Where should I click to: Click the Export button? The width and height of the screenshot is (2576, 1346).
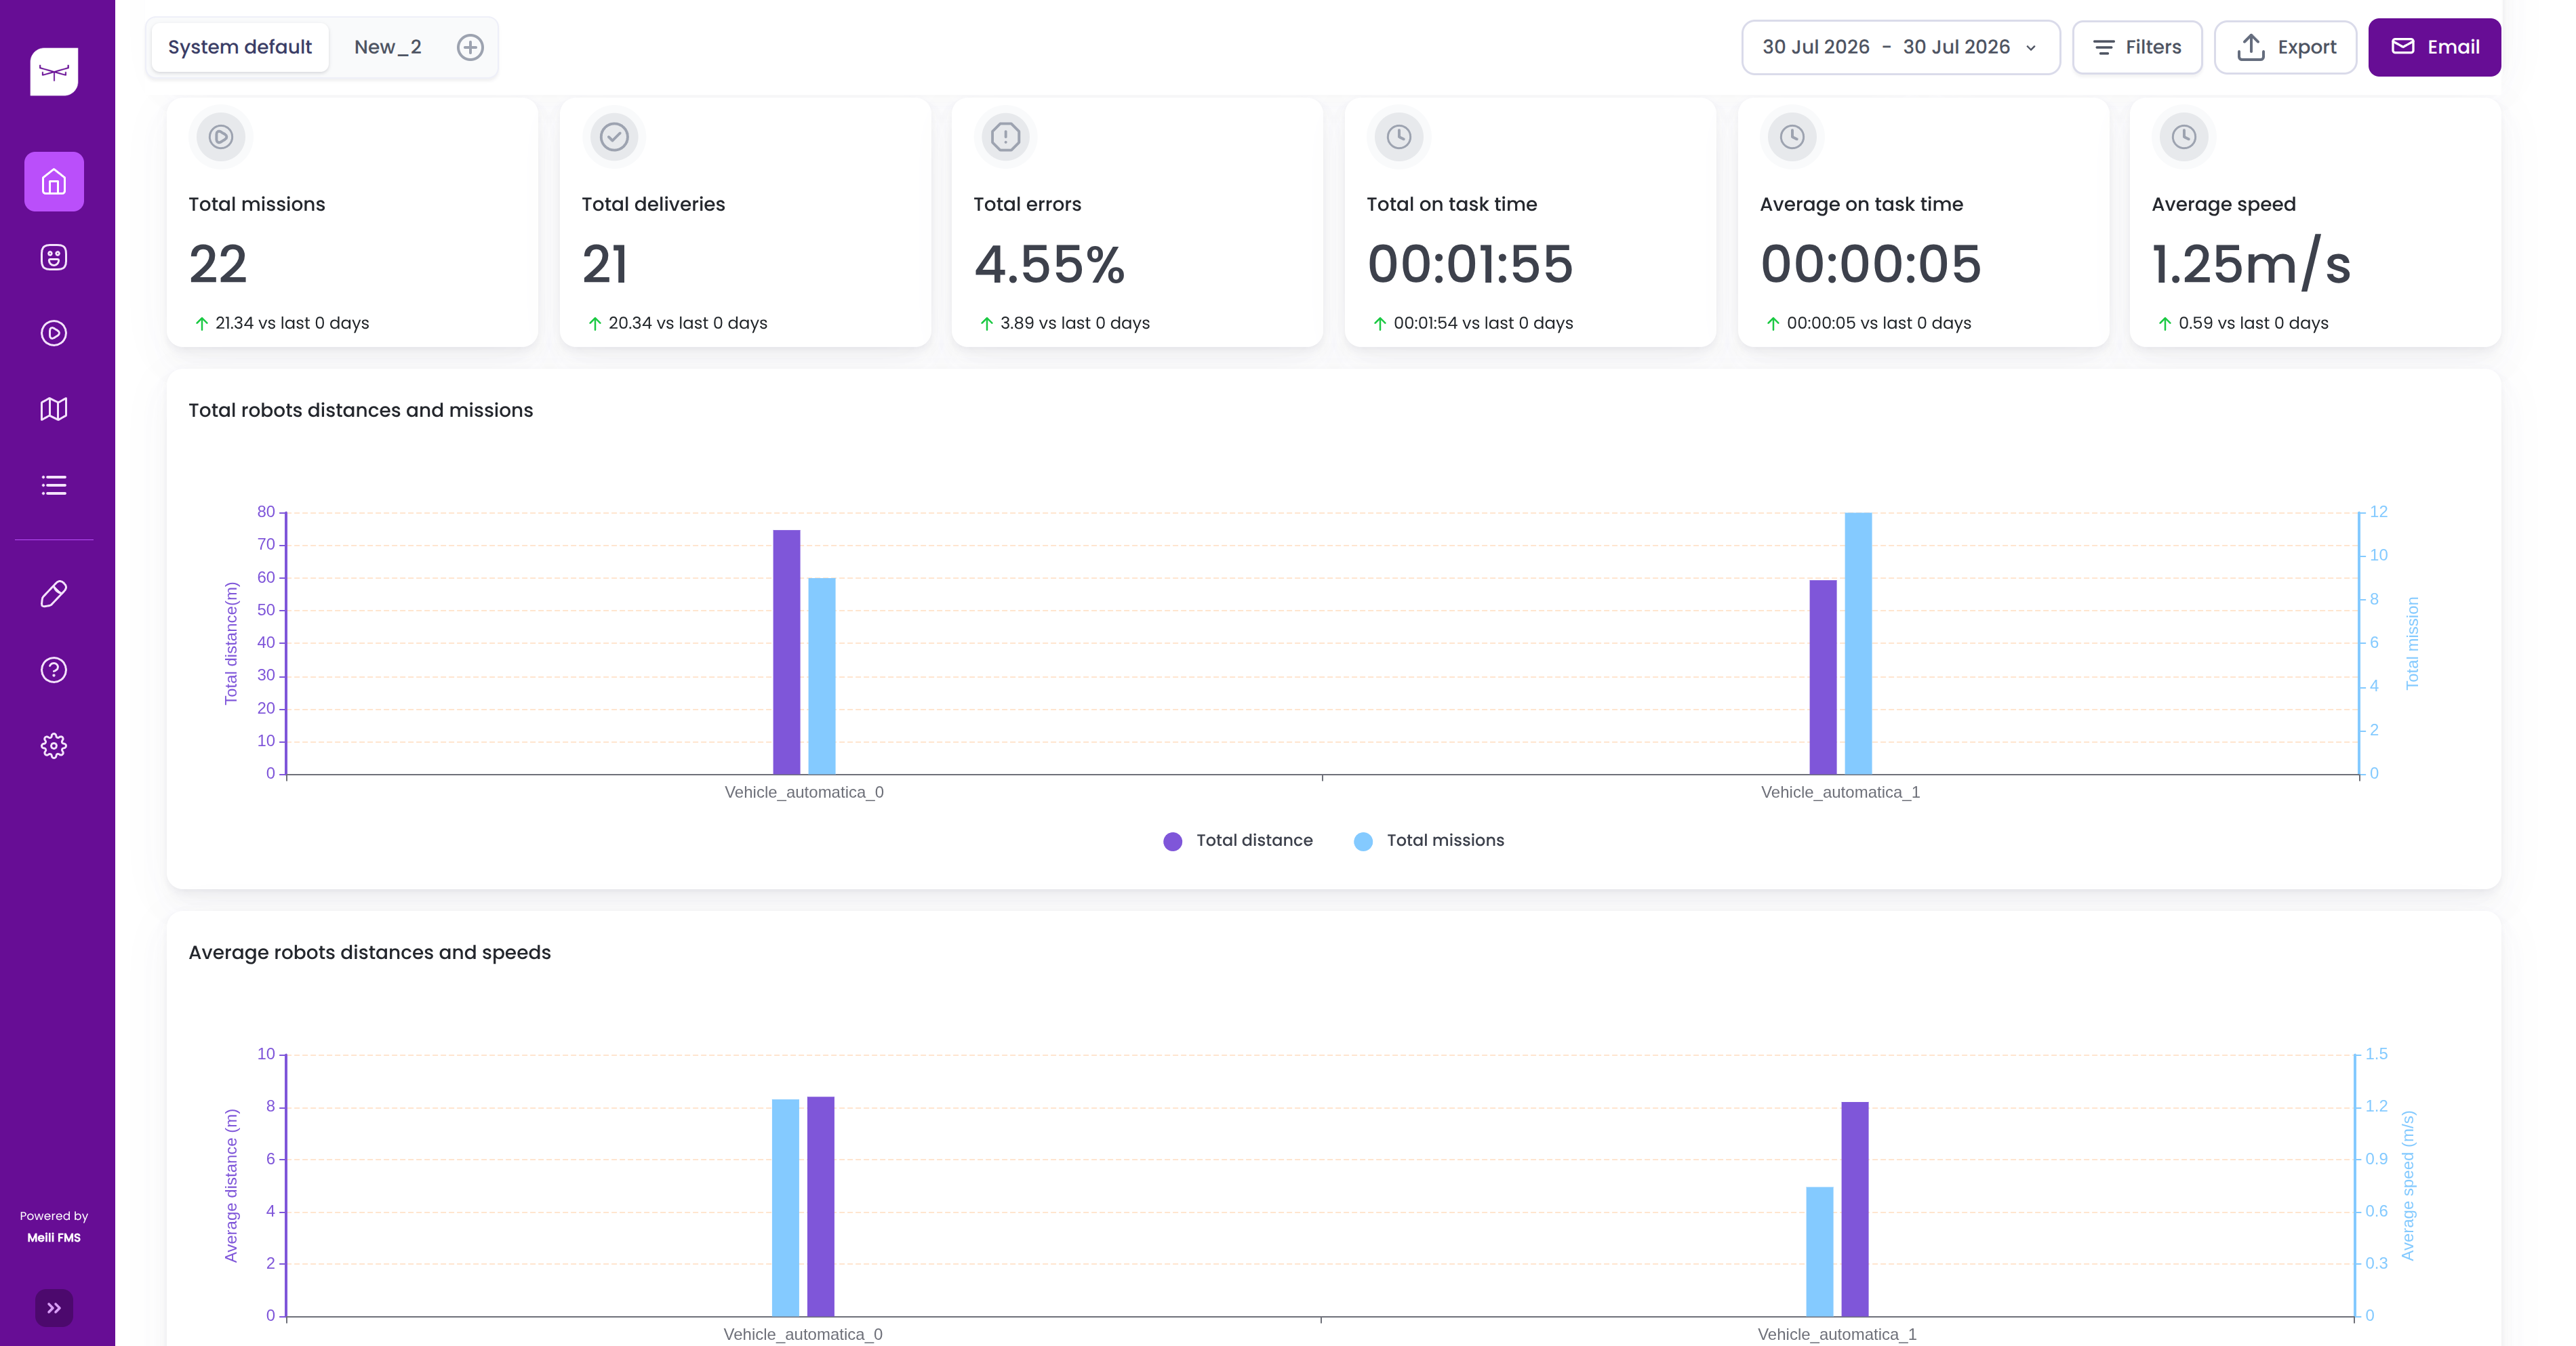tap(2285, 47)
